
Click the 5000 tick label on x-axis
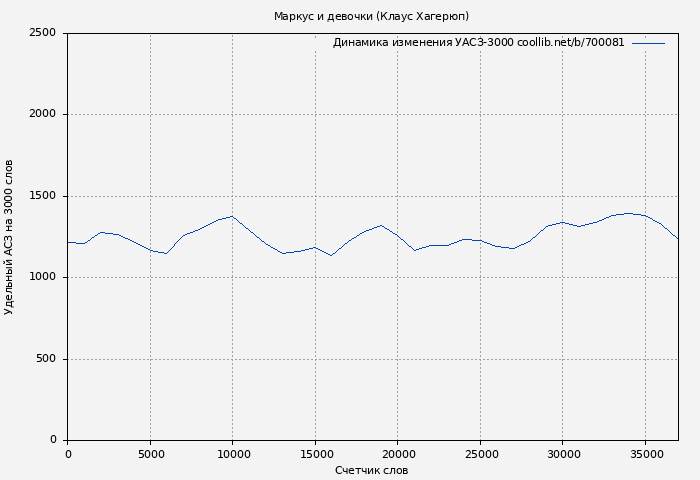pos(150,454)
